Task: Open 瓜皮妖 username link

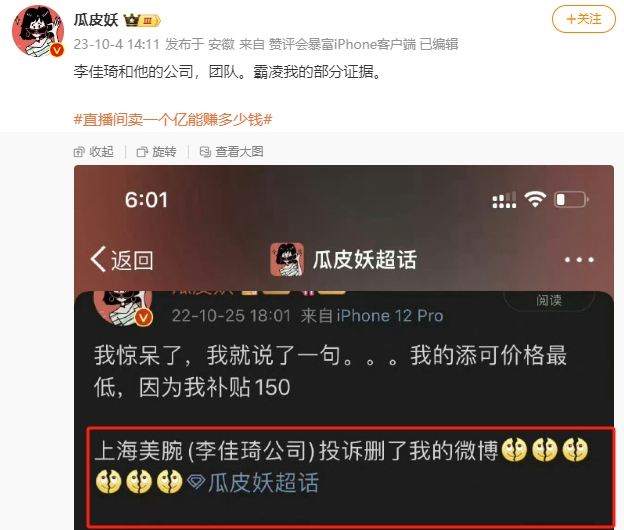Action: click(96, 20)
